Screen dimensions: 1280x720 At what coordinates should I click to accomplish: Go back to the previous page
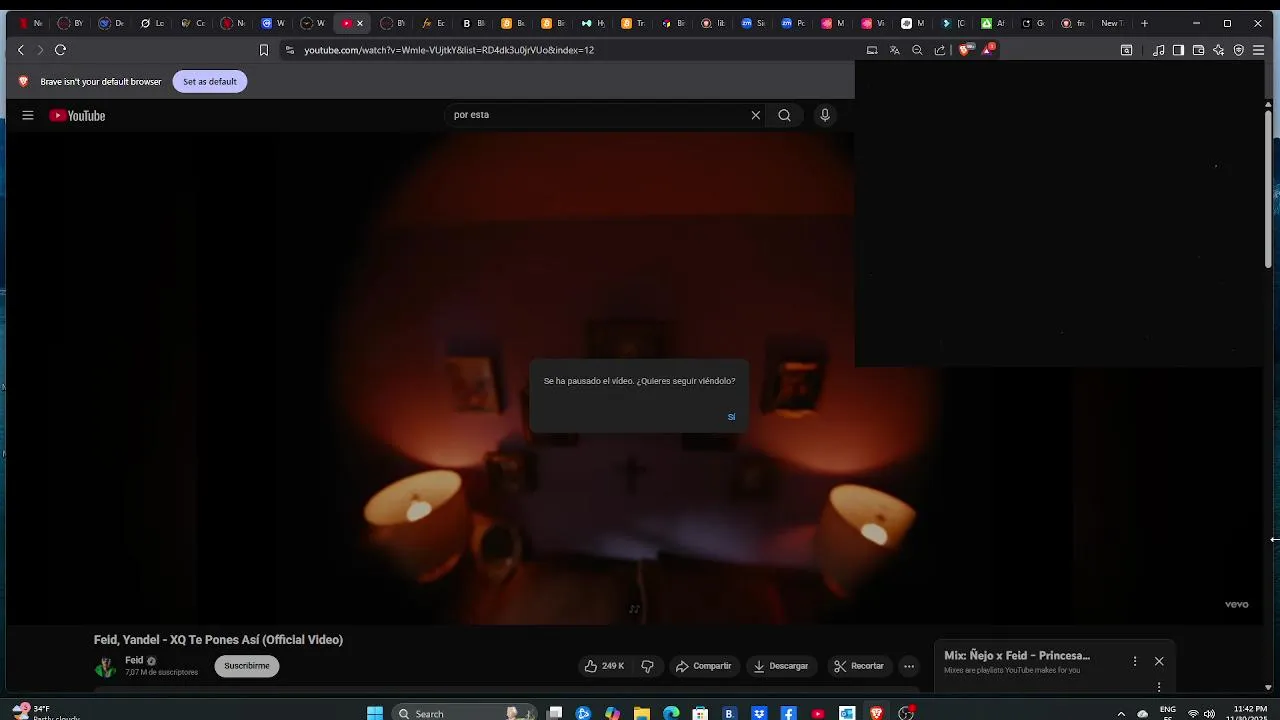point(21,50)
